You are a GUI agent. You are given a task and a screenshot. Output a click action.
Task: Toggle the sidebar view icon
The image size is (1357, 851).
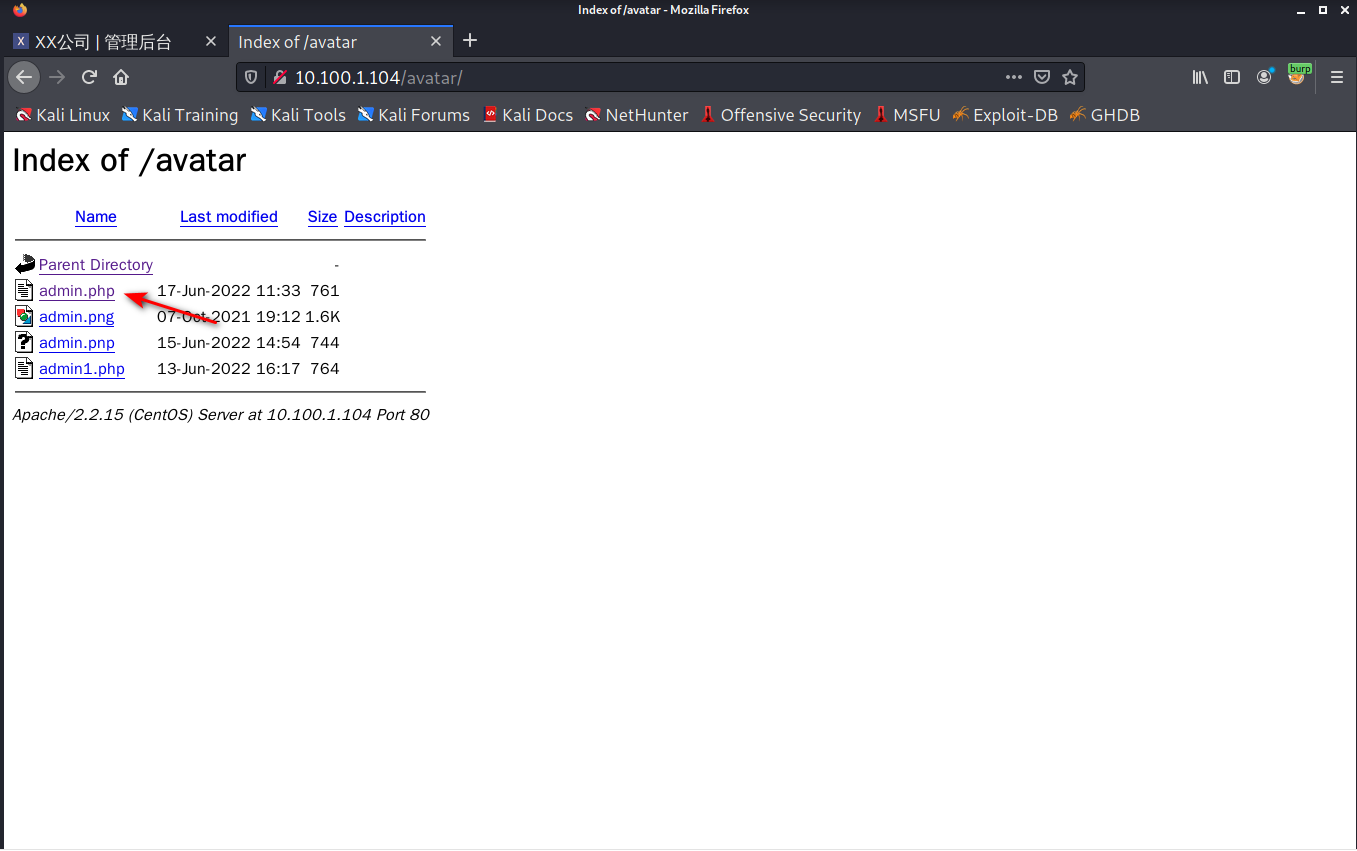[1232, 77]
